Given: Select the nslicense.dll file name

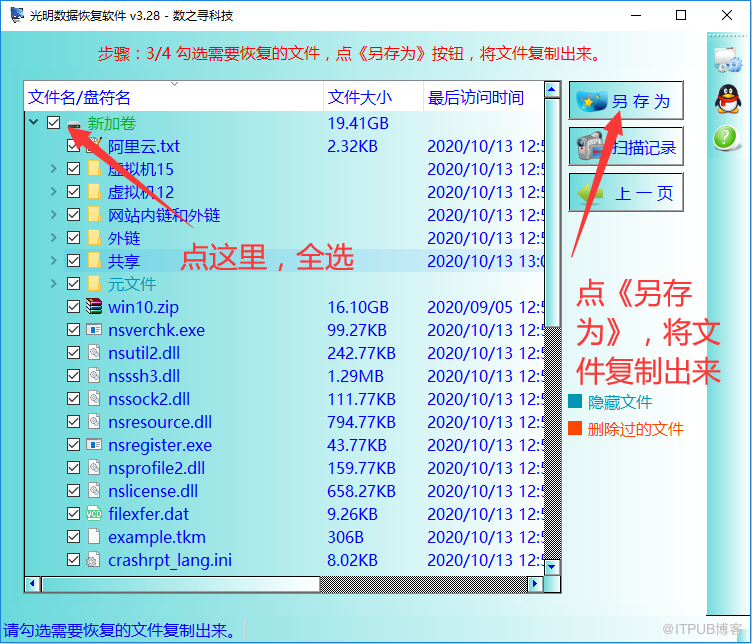Looking at the screenshot, I should coord(153,491).
